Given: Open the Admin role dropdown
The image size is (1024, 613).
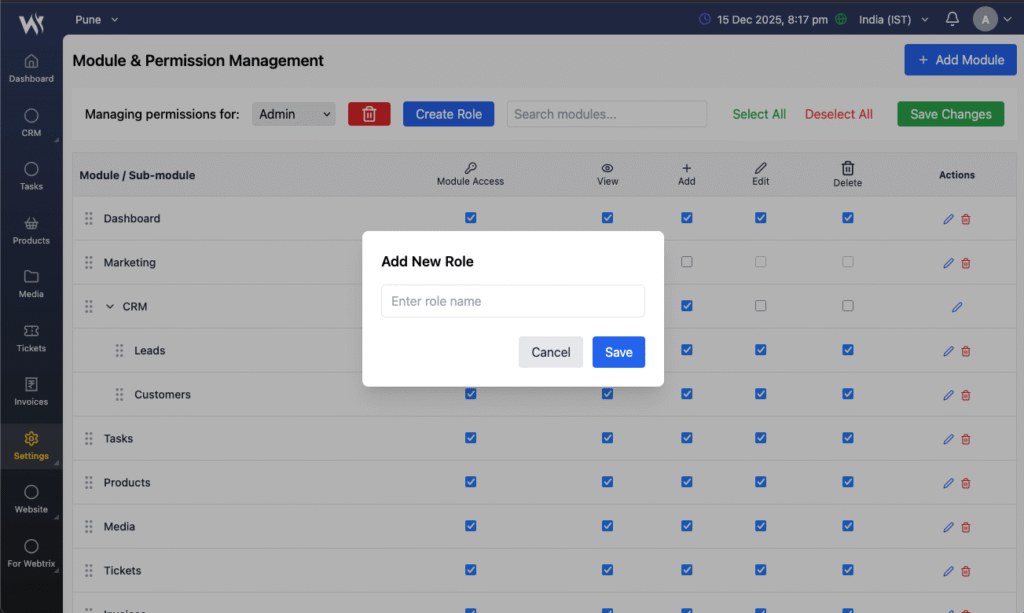Looking at the screenshot, I should pyautogui.click(x=294, y=114).
